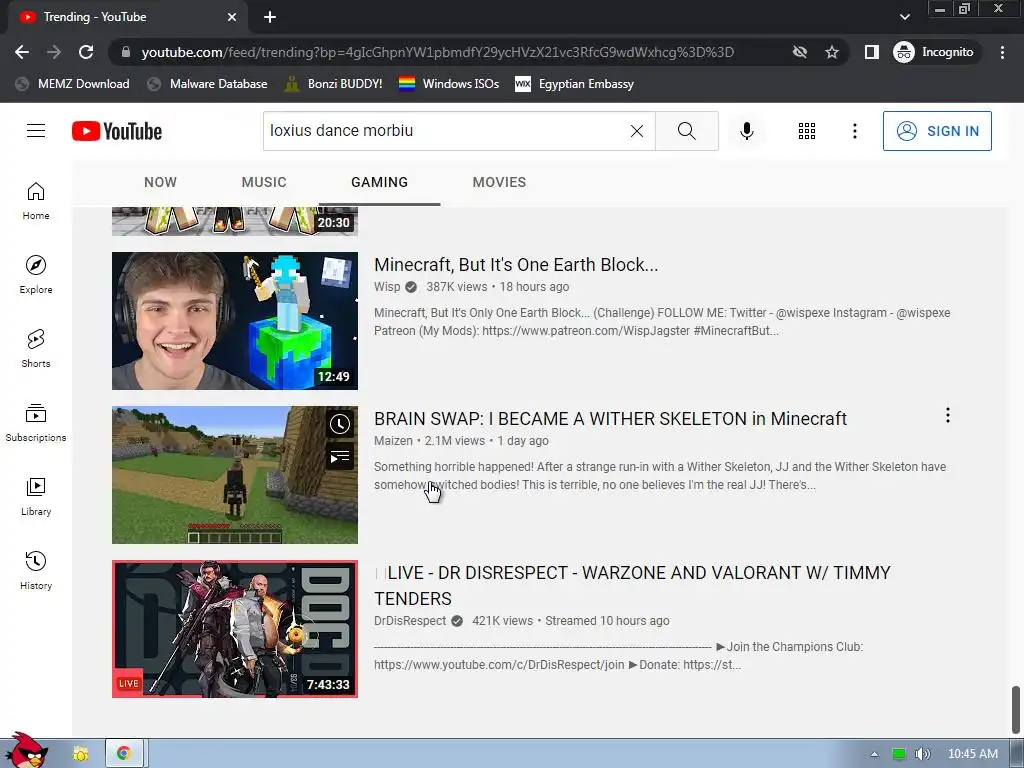Select the GAMING trending tab
Screen dimensions: 1024x768
pos(379,182)
